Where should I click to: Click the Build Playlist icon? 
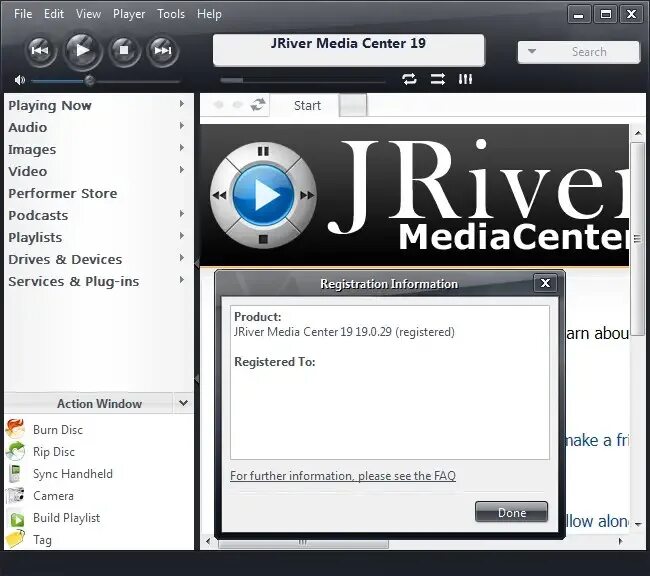[x=17, y=519]
